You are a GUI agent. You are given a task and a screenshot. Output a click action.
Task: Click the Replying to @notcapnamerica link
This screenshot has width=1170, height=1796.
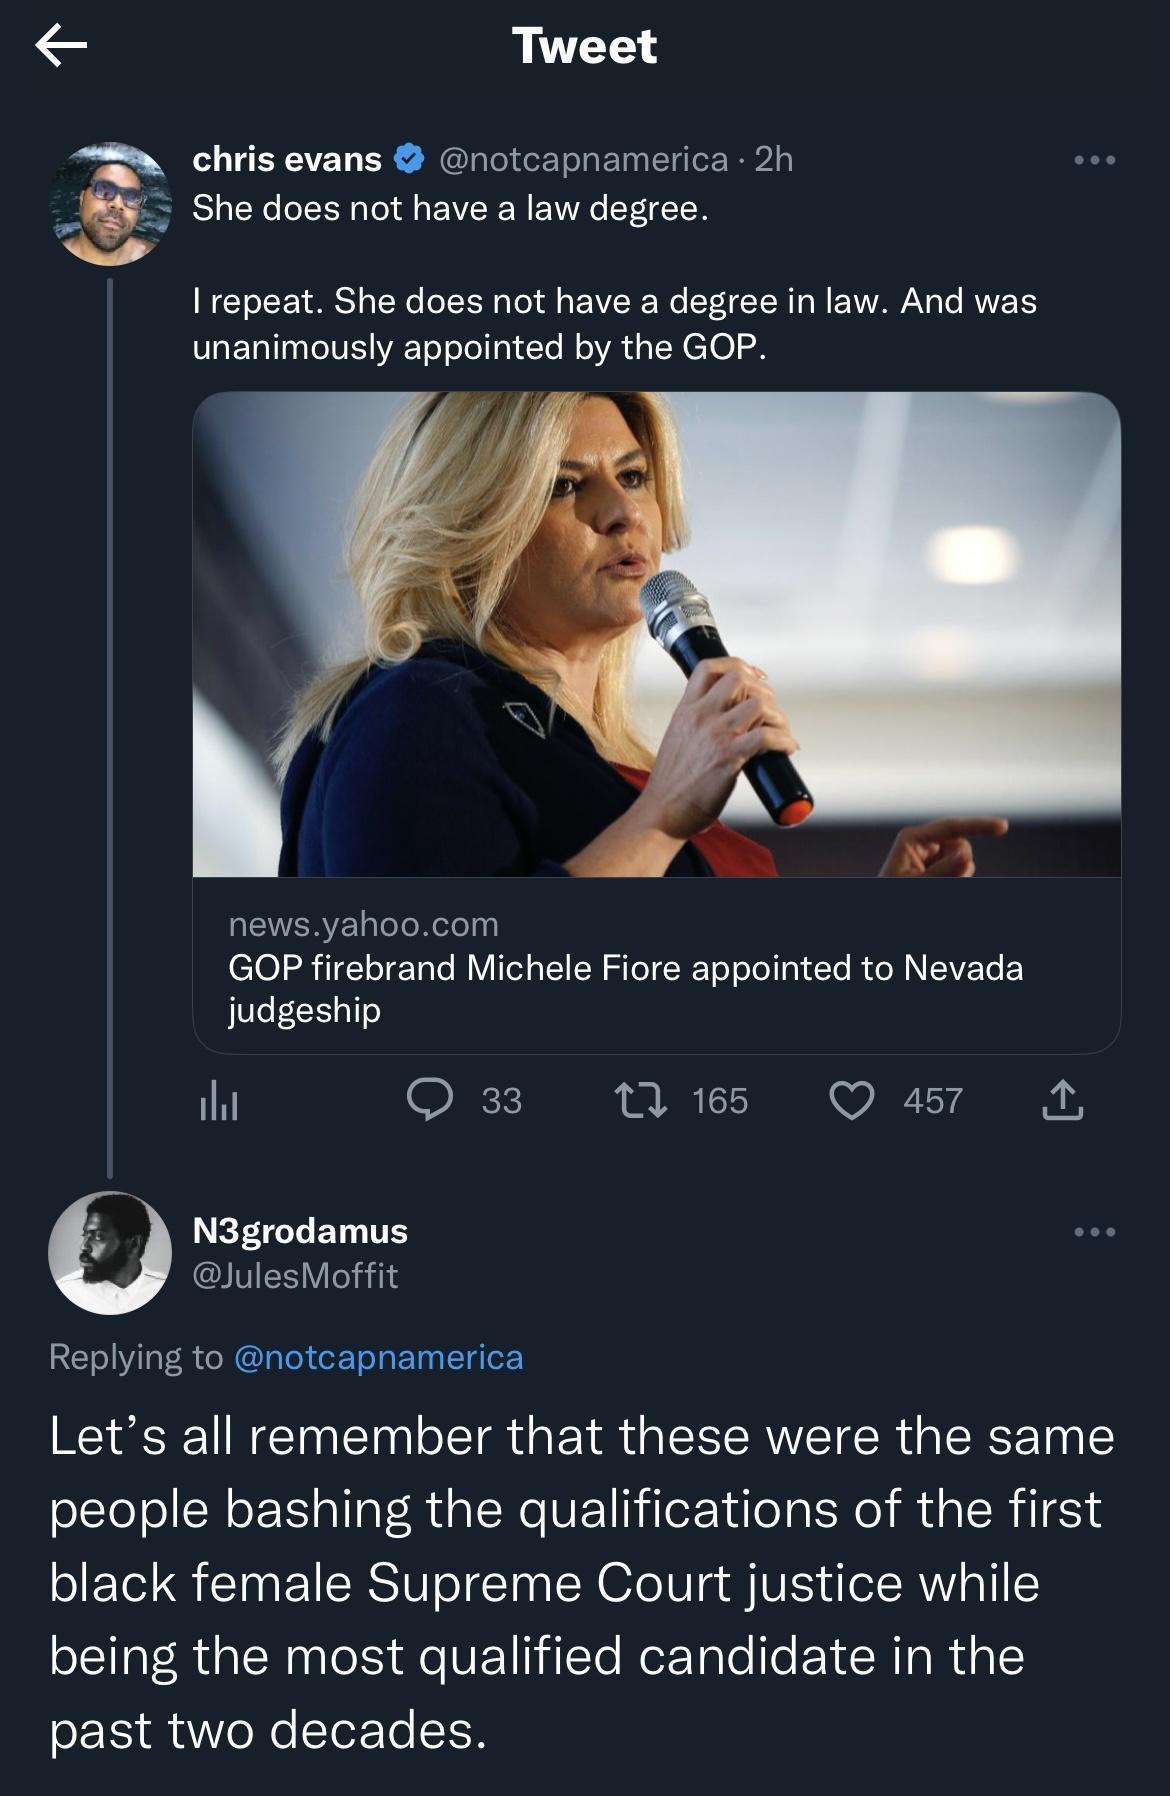[x=285, y=1355]
